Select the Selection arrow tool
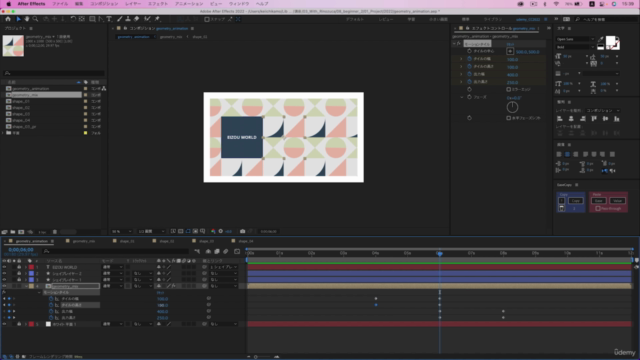640x360 pixels. 18,19
